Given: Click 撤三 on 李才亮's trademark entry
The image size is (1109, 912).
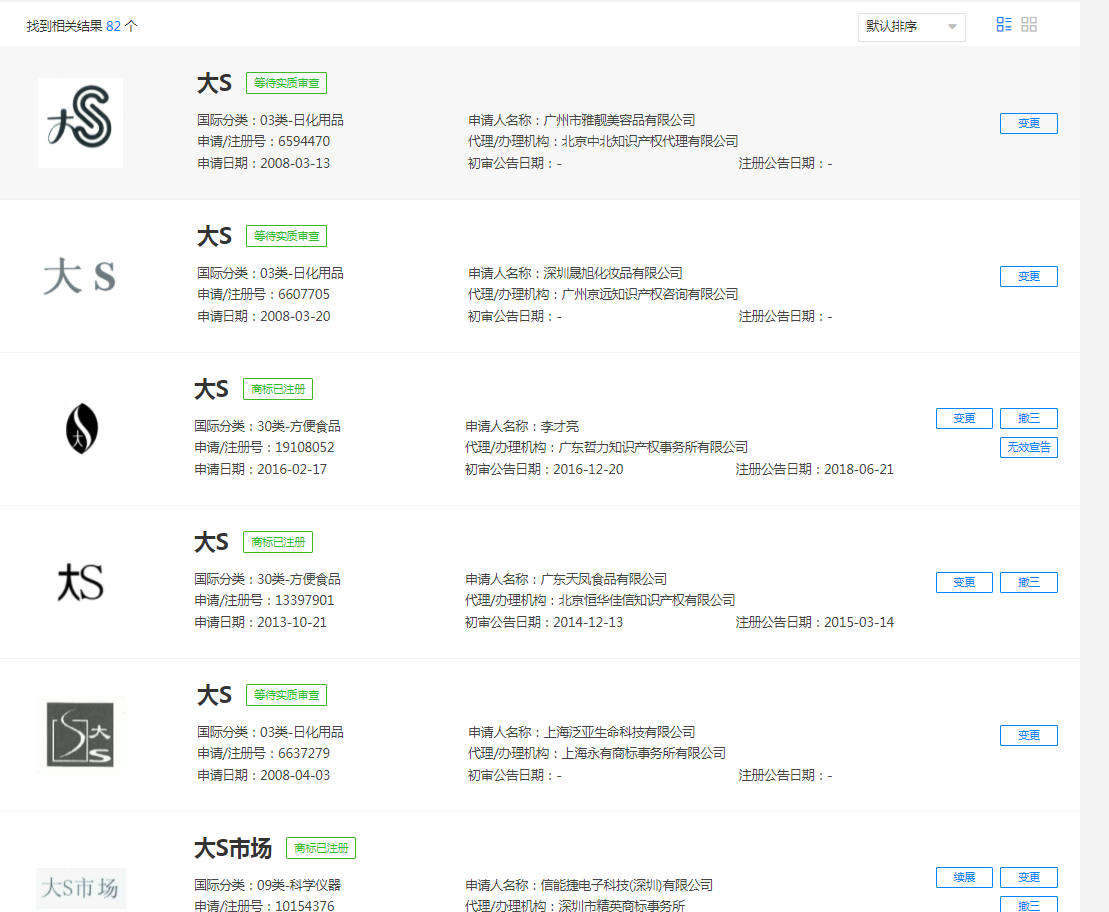Looking at the screenshot, I should (x=1029, y=418).
